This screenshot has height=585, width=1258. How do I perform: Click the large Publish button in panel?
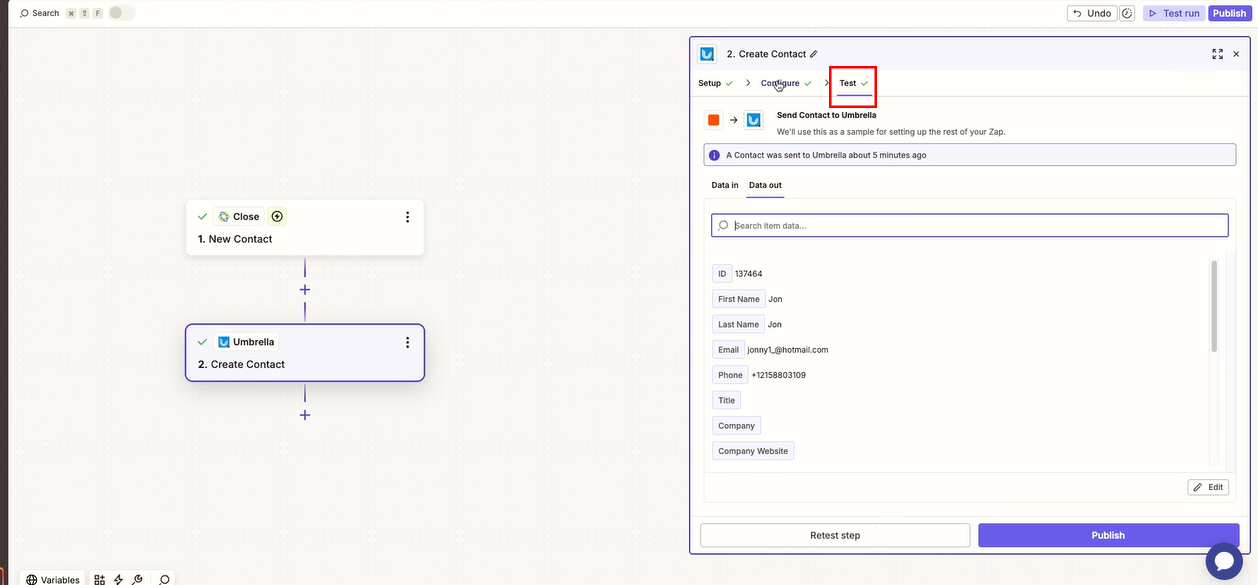point(1108,535)
